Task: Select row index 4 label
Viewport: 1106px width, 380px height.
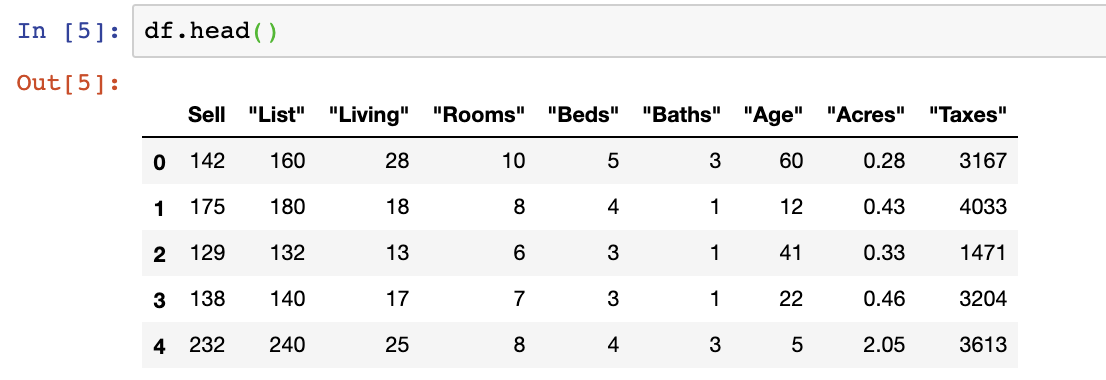Action: (x=159, y=345)
